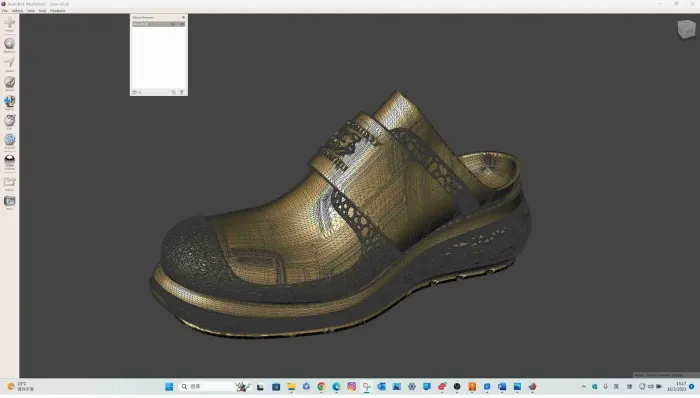Open the File menu

(5, 10)
